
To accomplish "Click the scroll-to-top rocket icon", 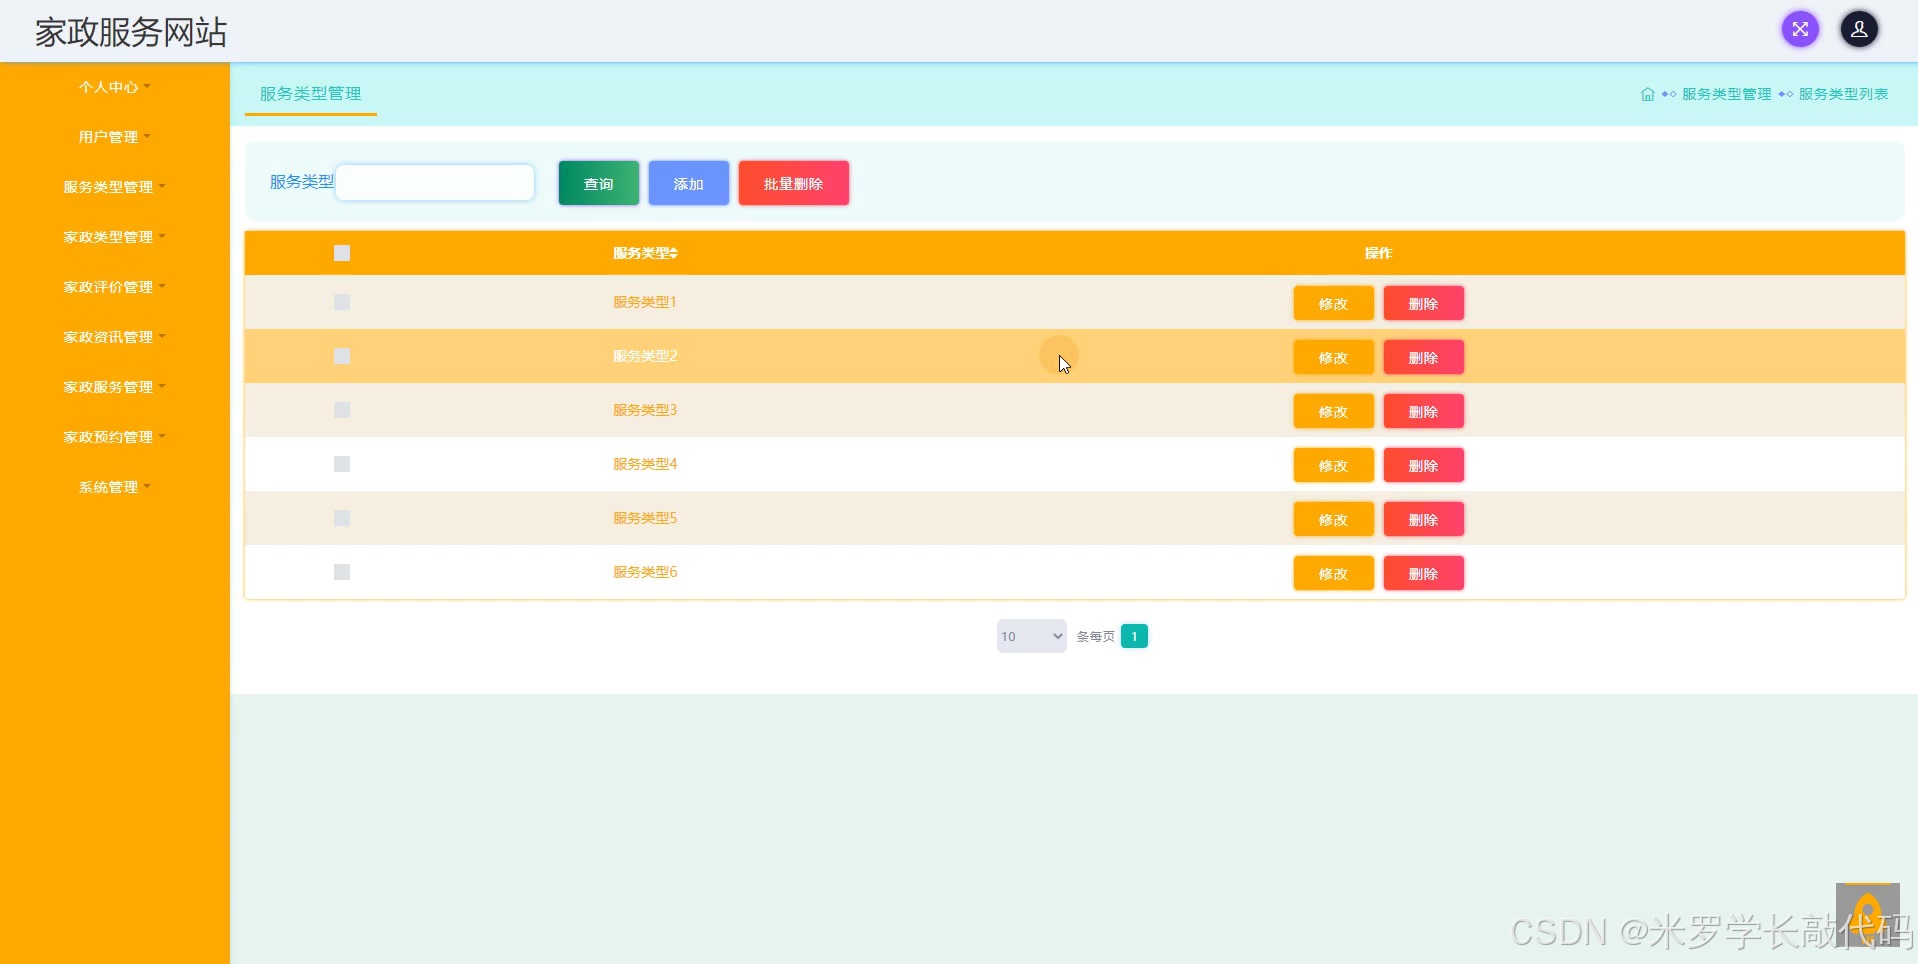I will [1867, 914].
